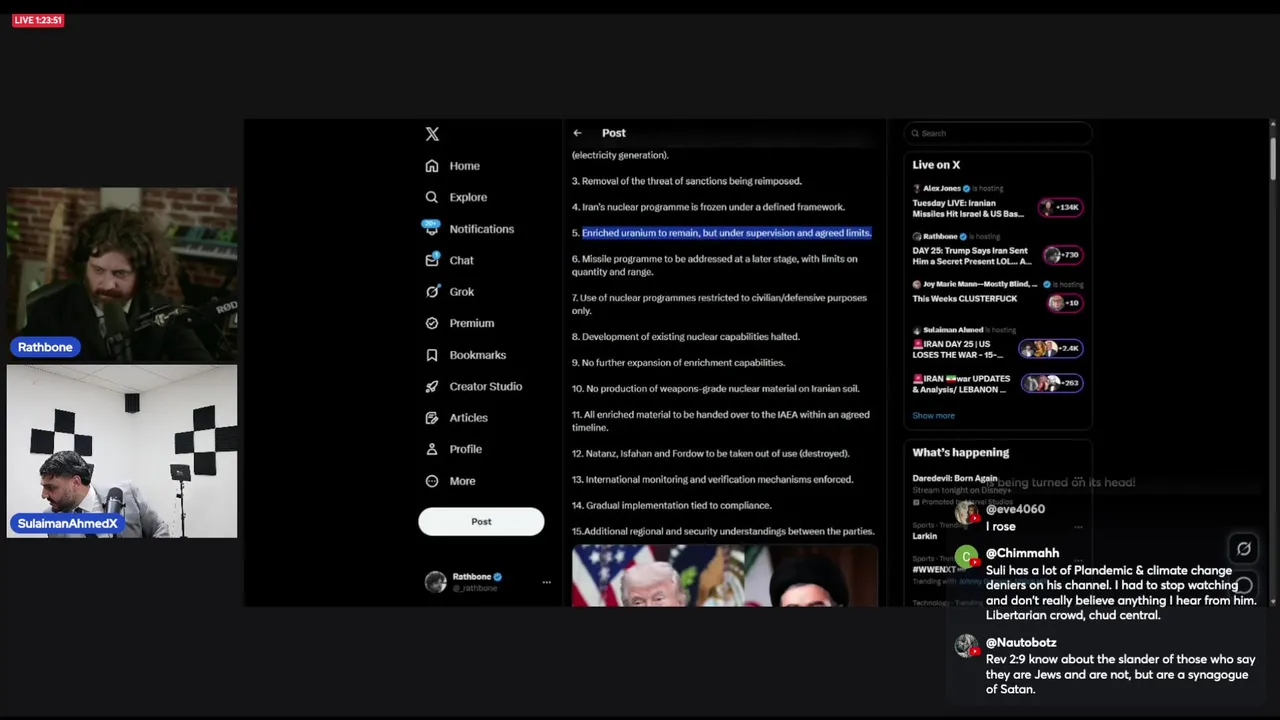This screenshot has height=720, width=1280.
Task: Click '(electricity generation).' text at top
Action: [620, 155]
